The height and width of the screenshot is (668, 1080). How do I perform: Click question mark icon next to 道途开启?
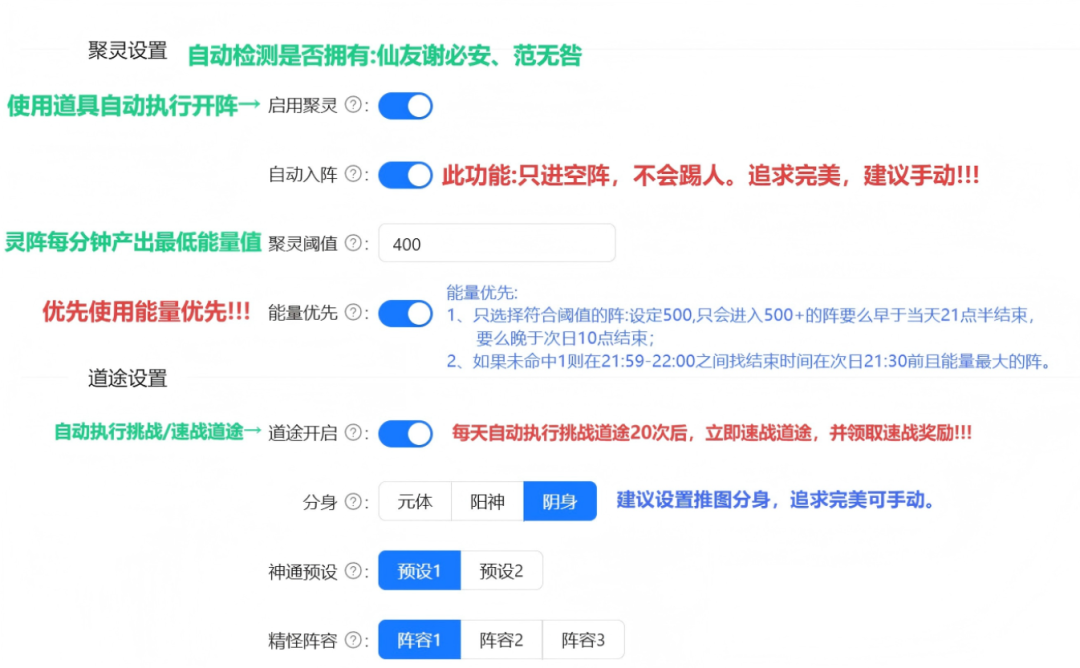pos(352,433)
